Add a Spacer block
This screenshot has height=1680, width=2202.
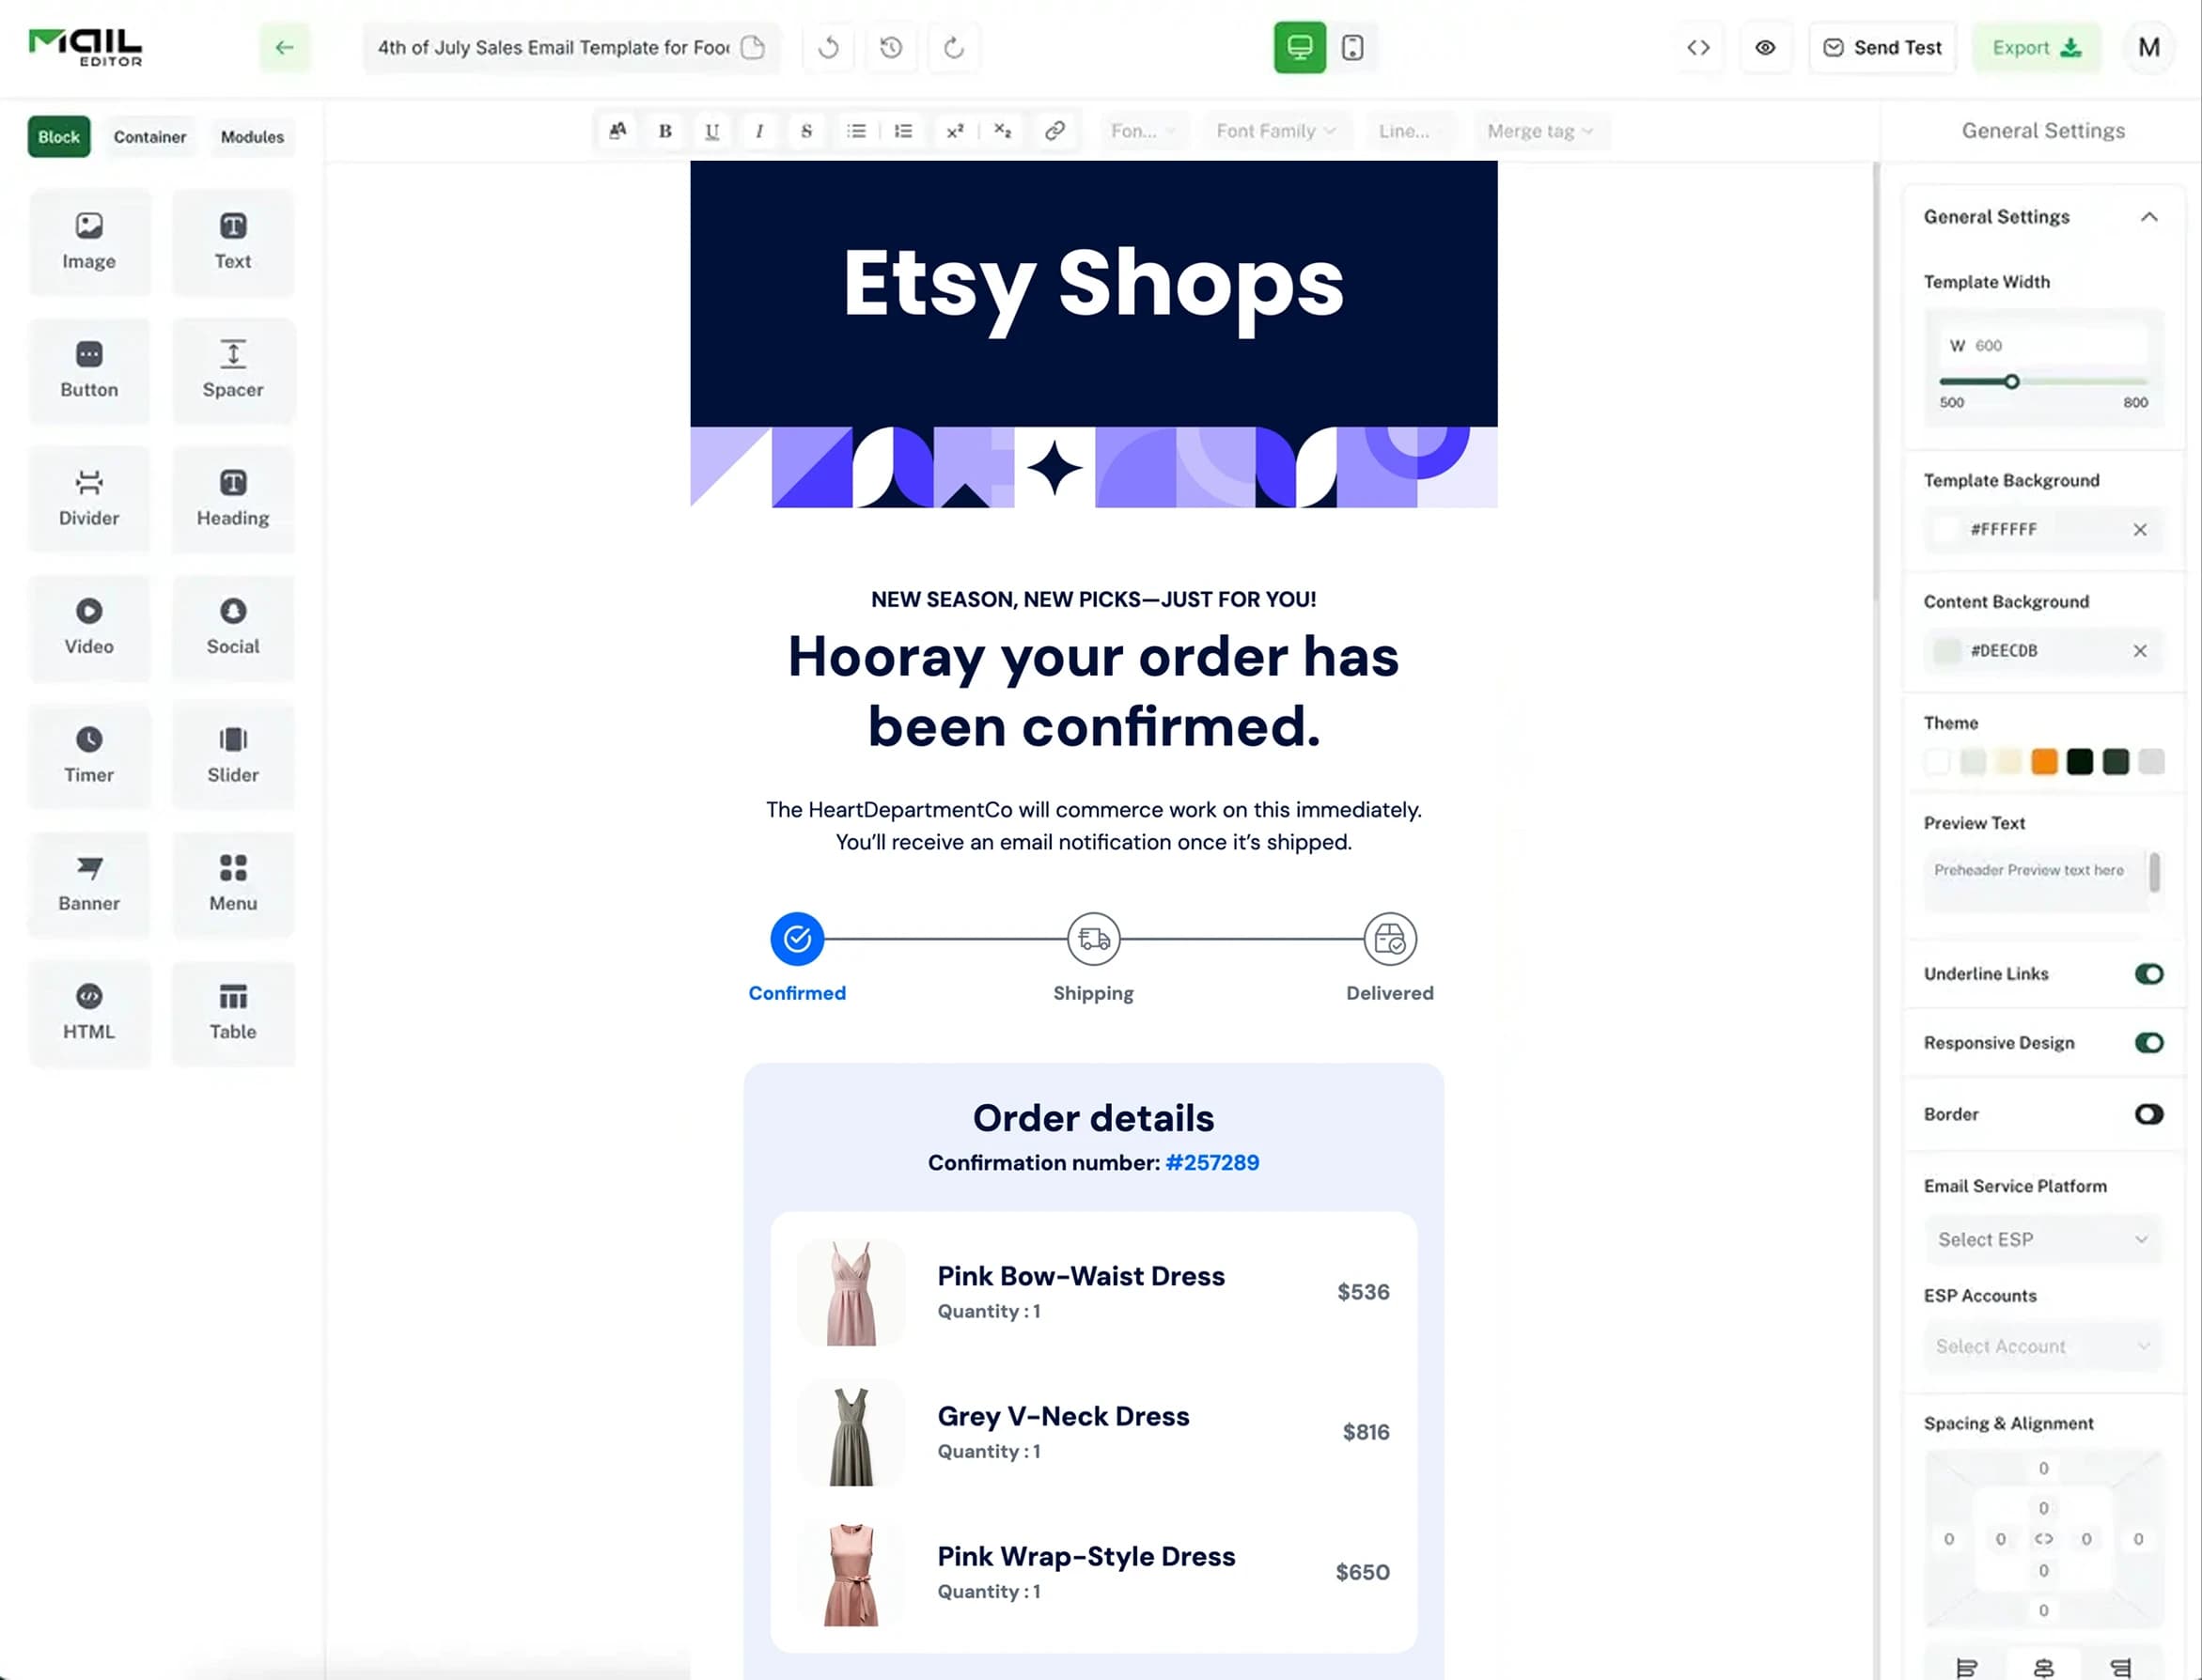point(233,371)
